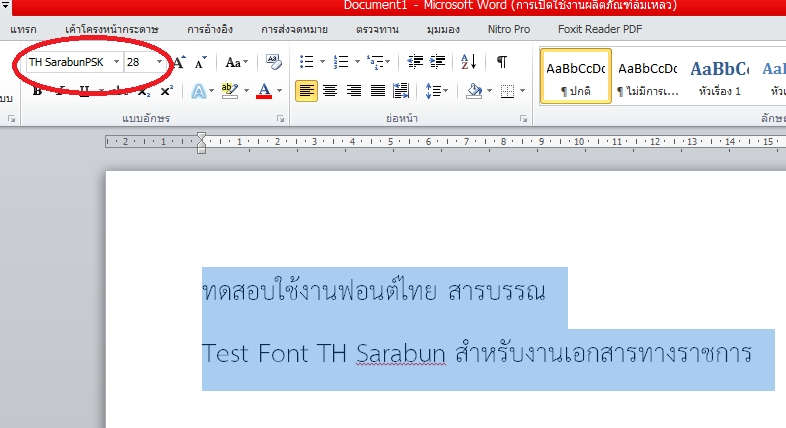
Task: Click the Thai Distributed alignment icon
Action: (401, 91)
